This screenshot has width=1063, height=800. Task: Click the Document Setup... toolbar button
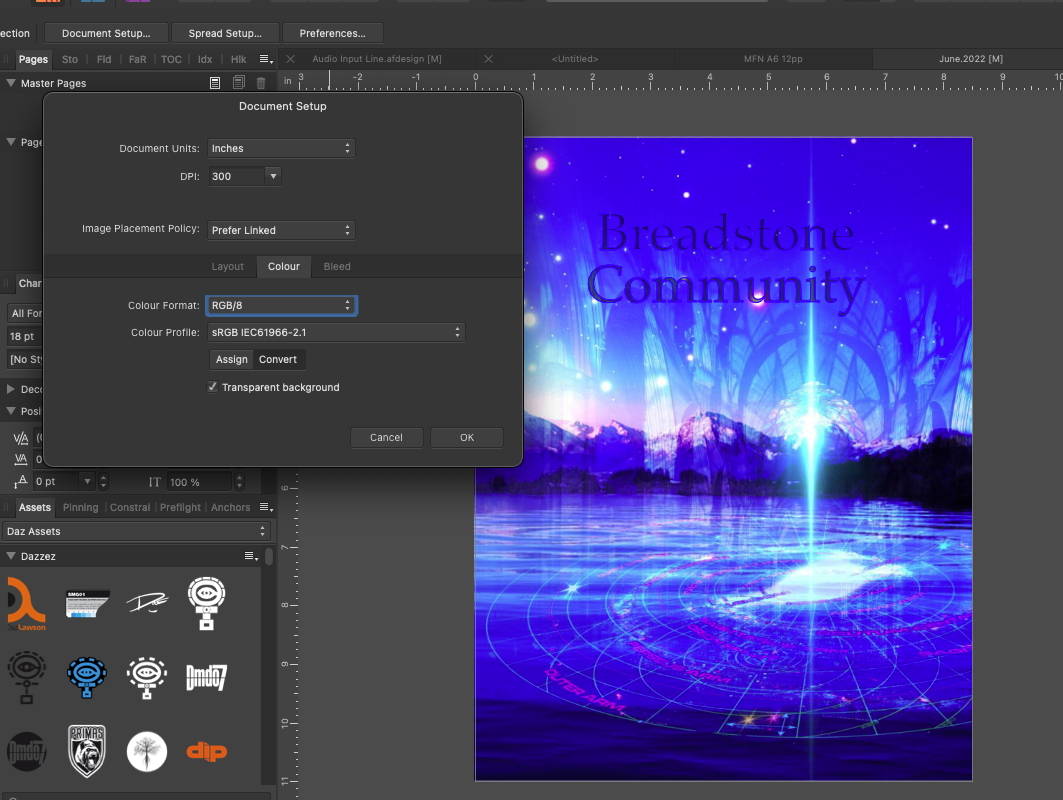(x=106, y=33)
